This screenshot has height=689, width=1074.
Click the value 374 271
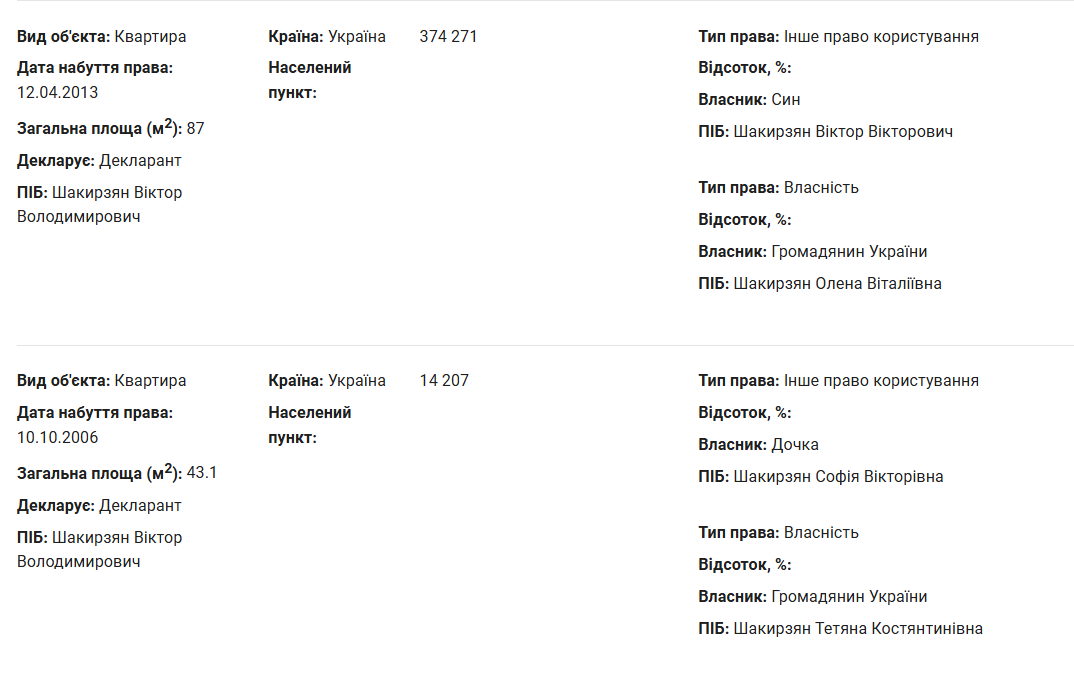[448, 37]
